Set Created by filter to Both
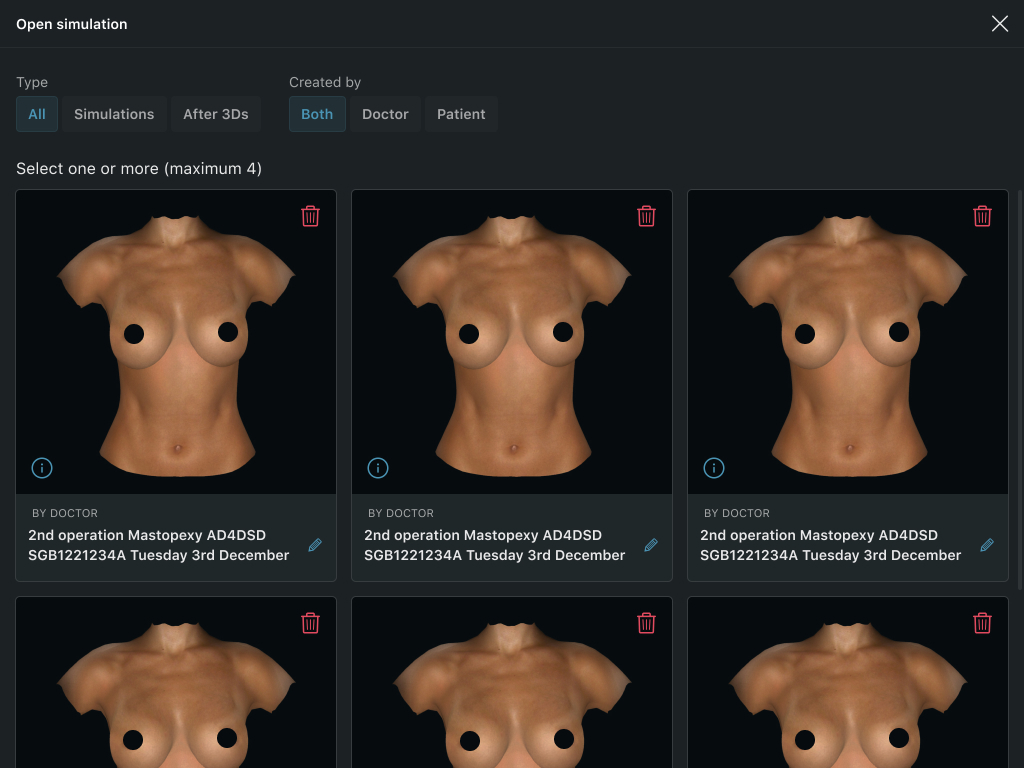Image resolution: width=1024 pixels, height=768 pixels. [x=317, y=114]
